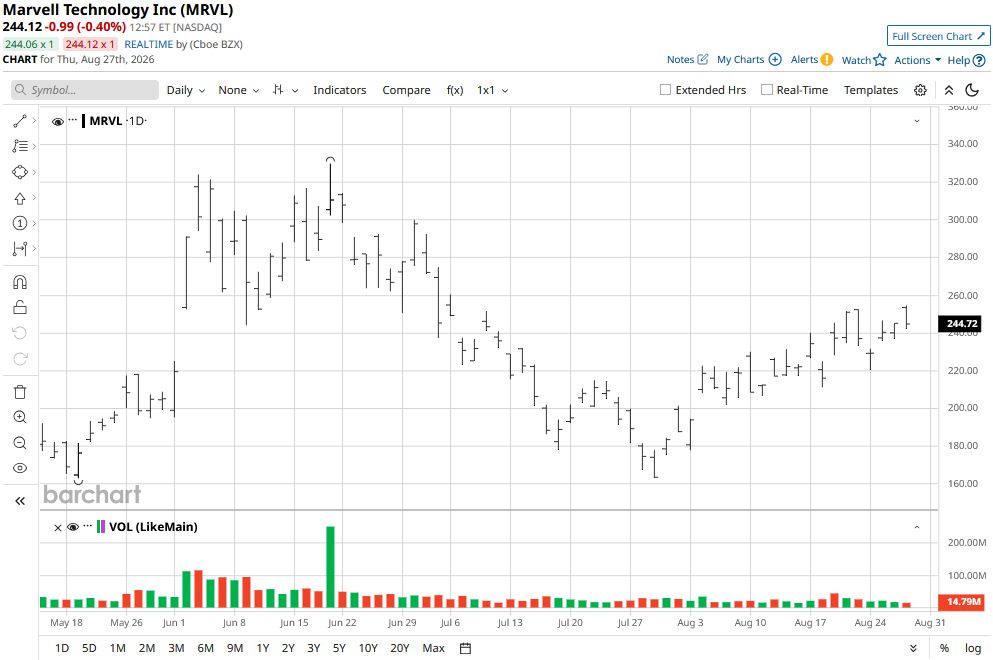993x660 pixels.
Task: Open the None dropdown
Action: click(x=238, y=90)
